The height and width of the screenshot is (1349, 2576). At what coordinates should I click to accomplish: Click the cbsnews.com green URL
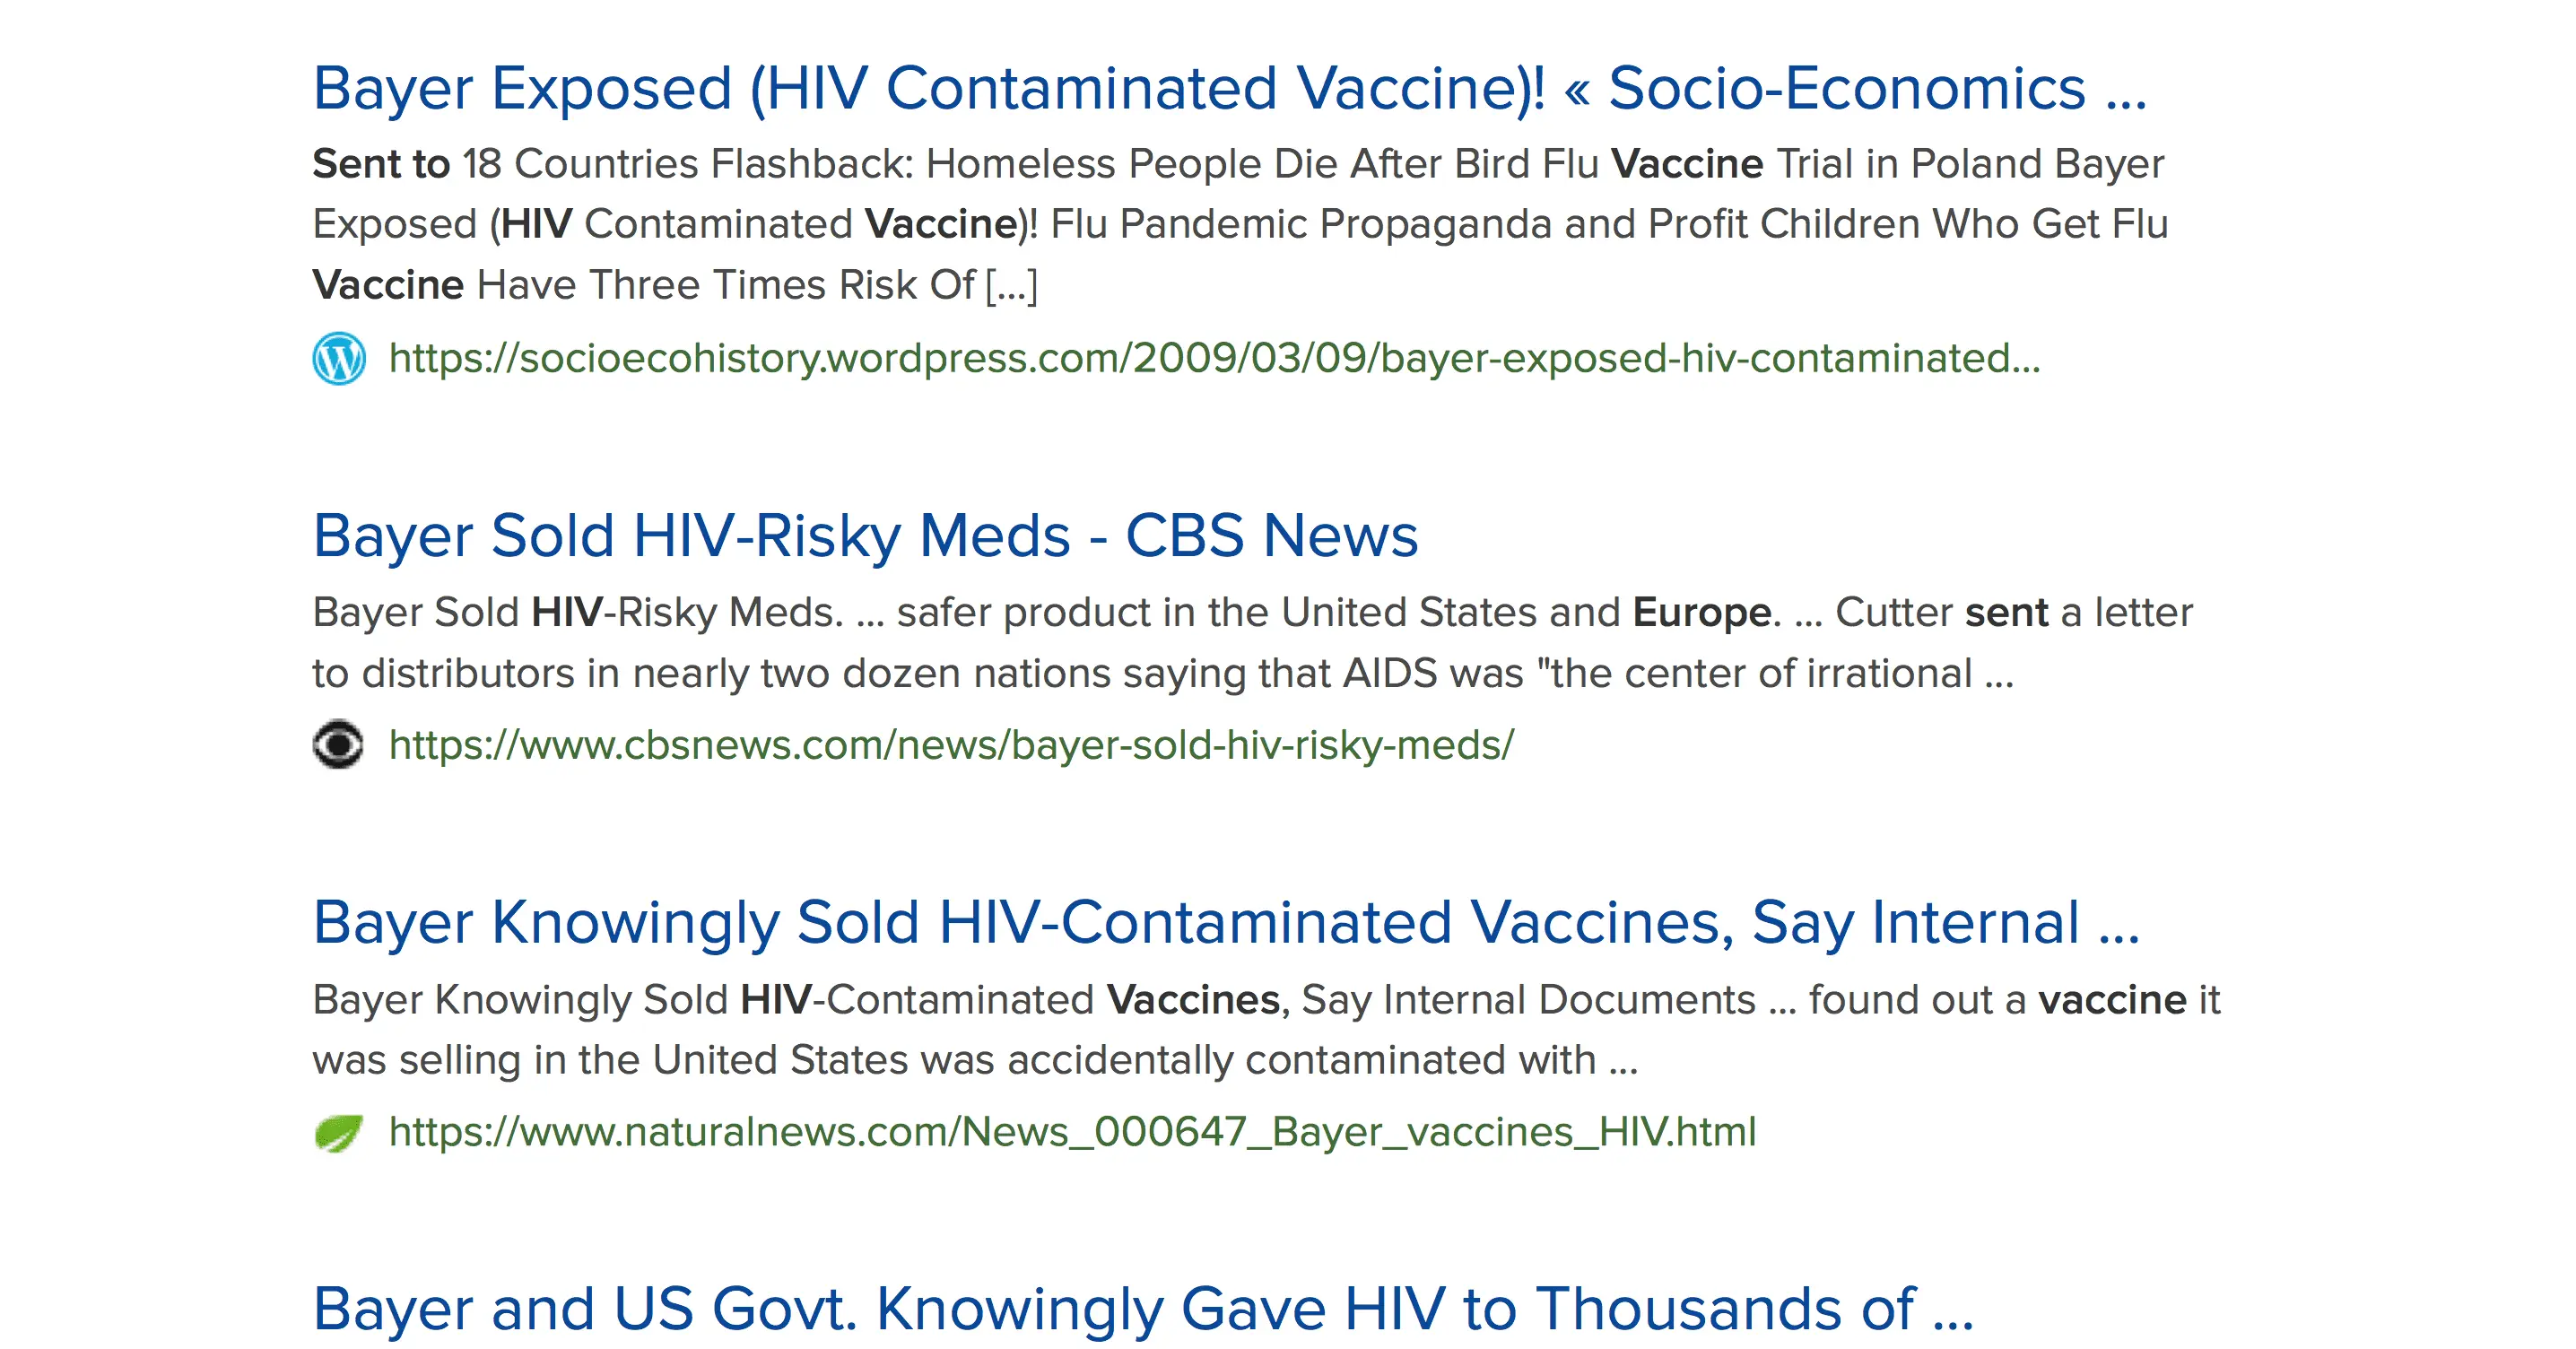click(x=951, y=745)
